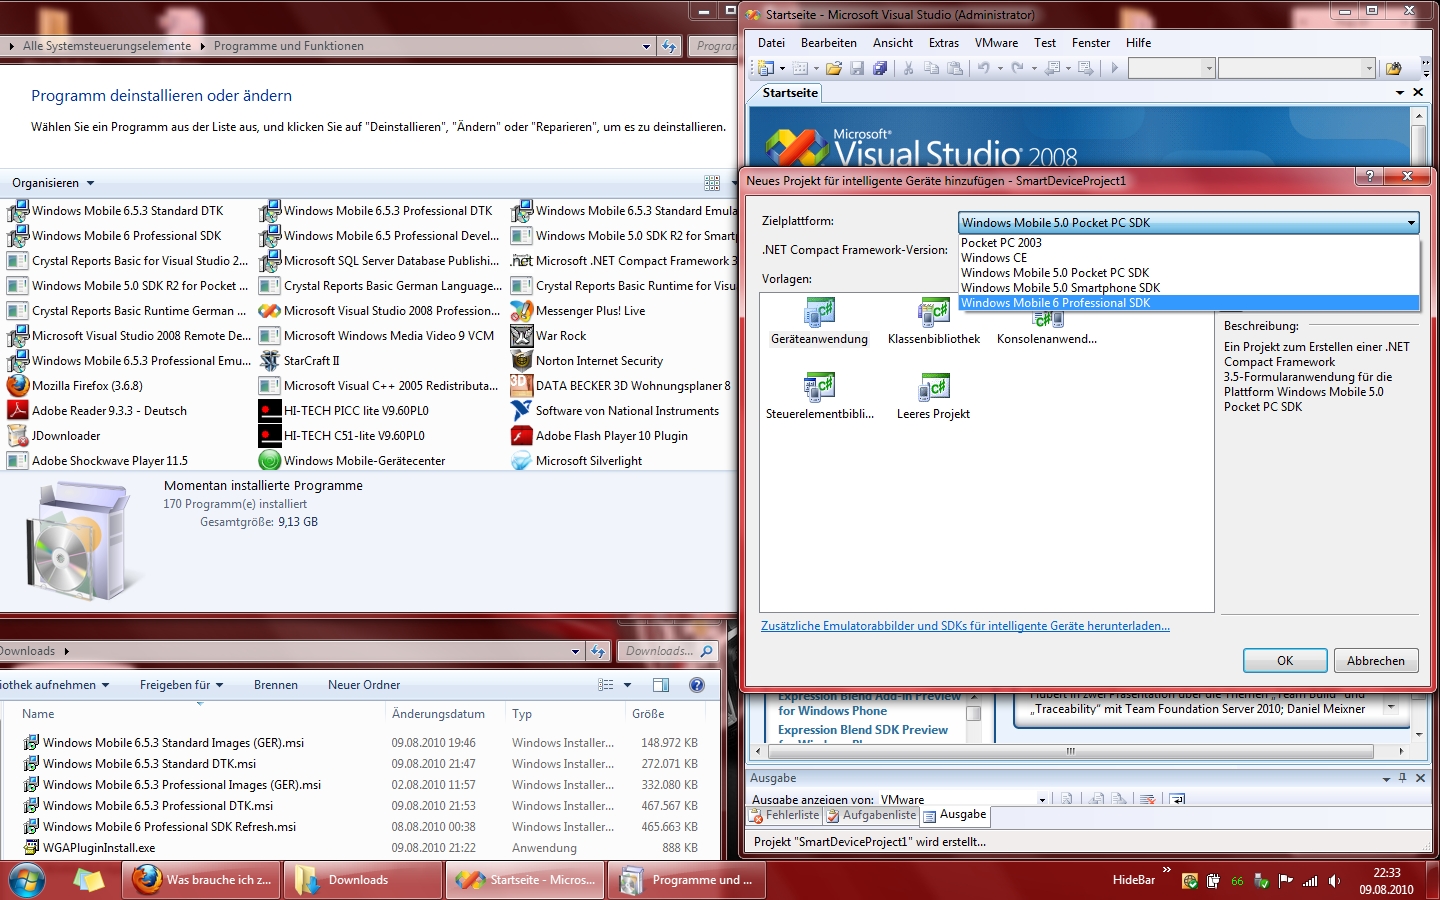Click the Paste icon in Visual Studio toolbar

point(955,68)
